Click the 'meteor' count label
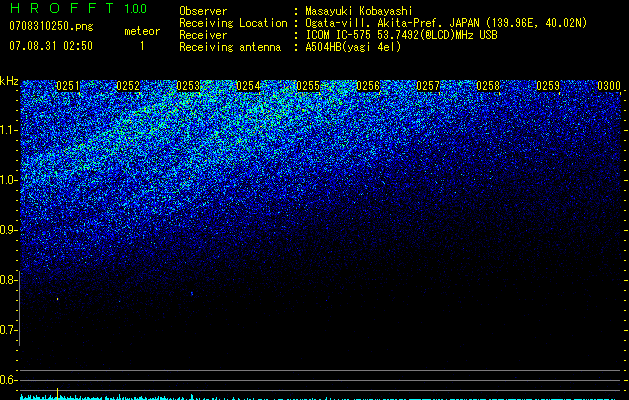The height and width of the screenshot is (400, 629). click(142, 31)
